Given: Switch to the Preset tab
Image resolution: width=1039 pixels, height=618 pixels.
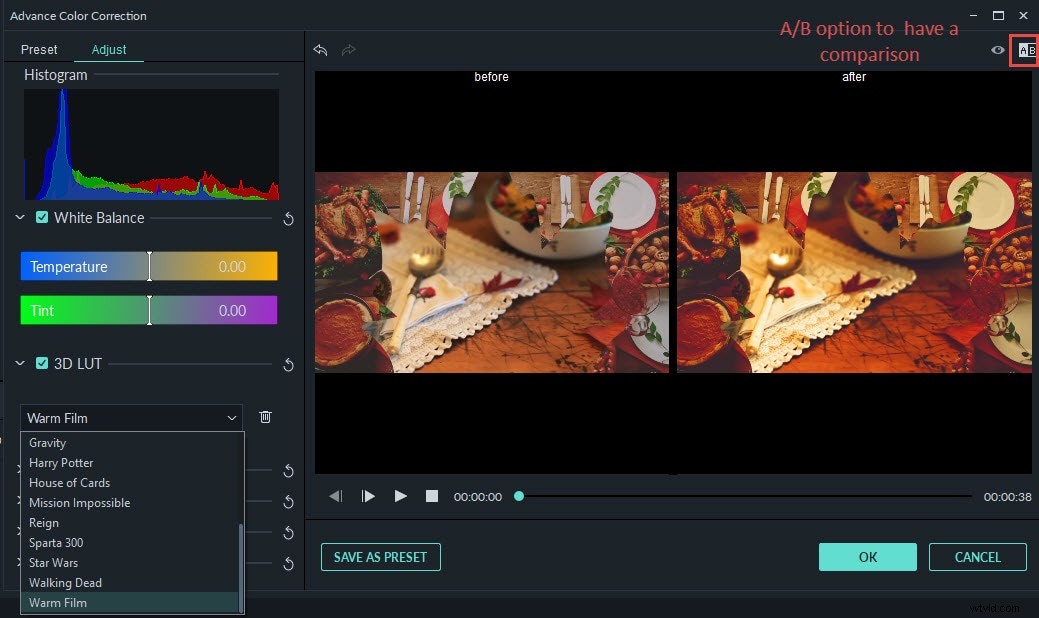Looking at the screenshot, I should [x=39, y=49].
